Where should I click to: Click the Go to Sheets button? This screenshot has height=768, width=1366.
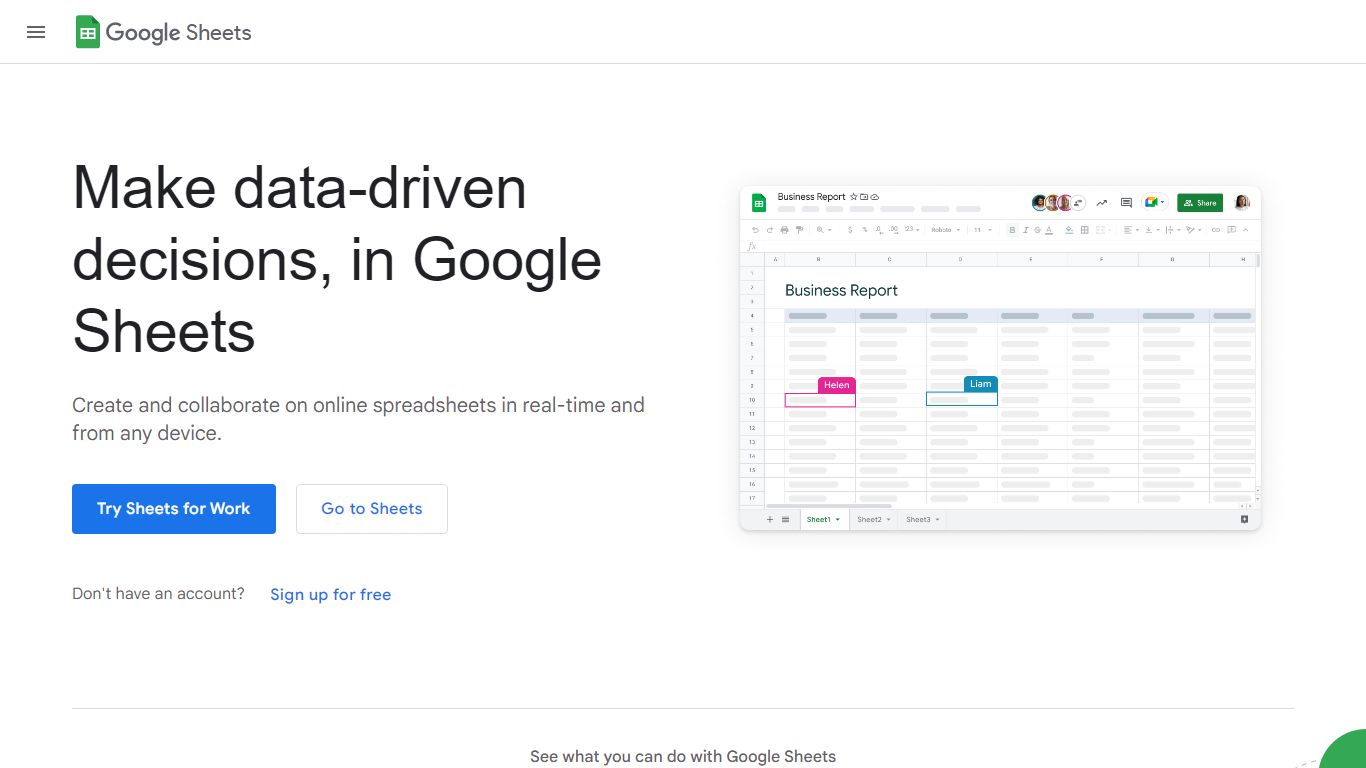tap(372, 509)
